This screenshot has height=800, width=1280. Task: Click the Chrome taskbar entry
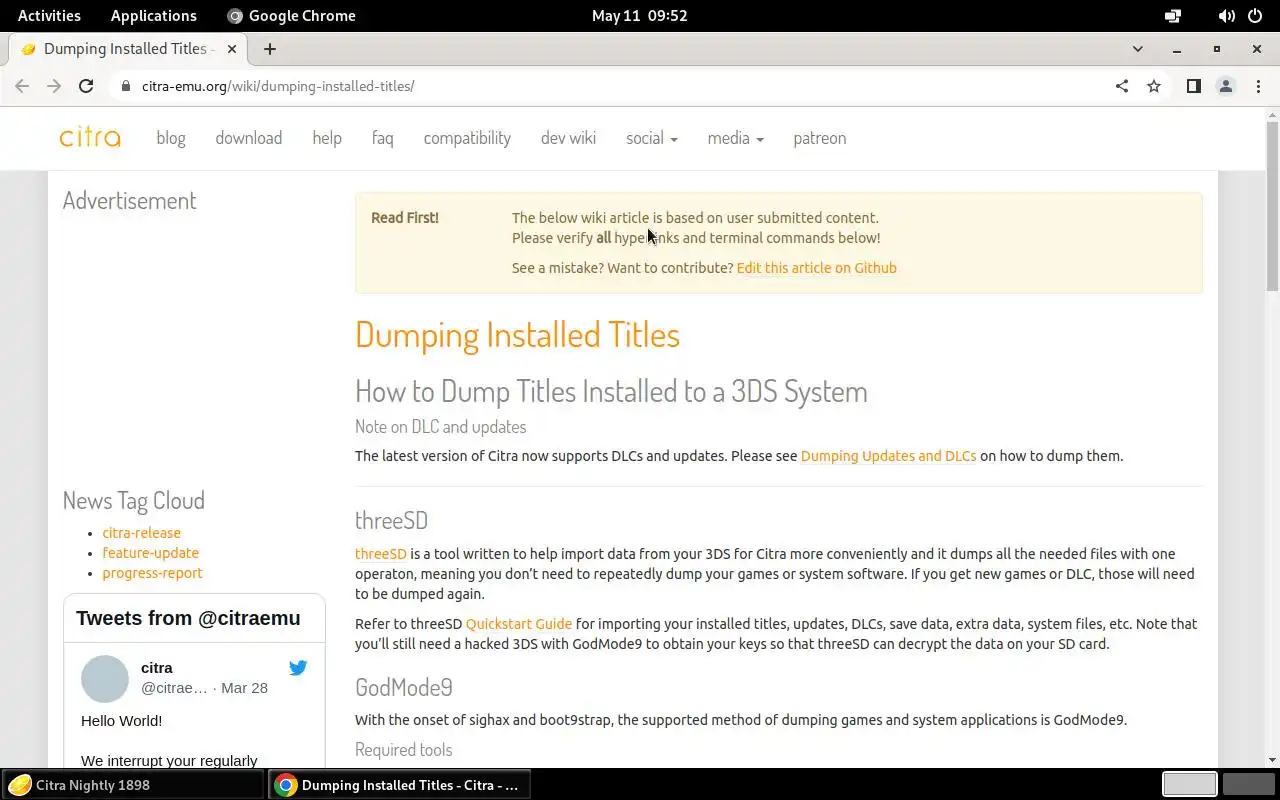[x=399, y=785]
